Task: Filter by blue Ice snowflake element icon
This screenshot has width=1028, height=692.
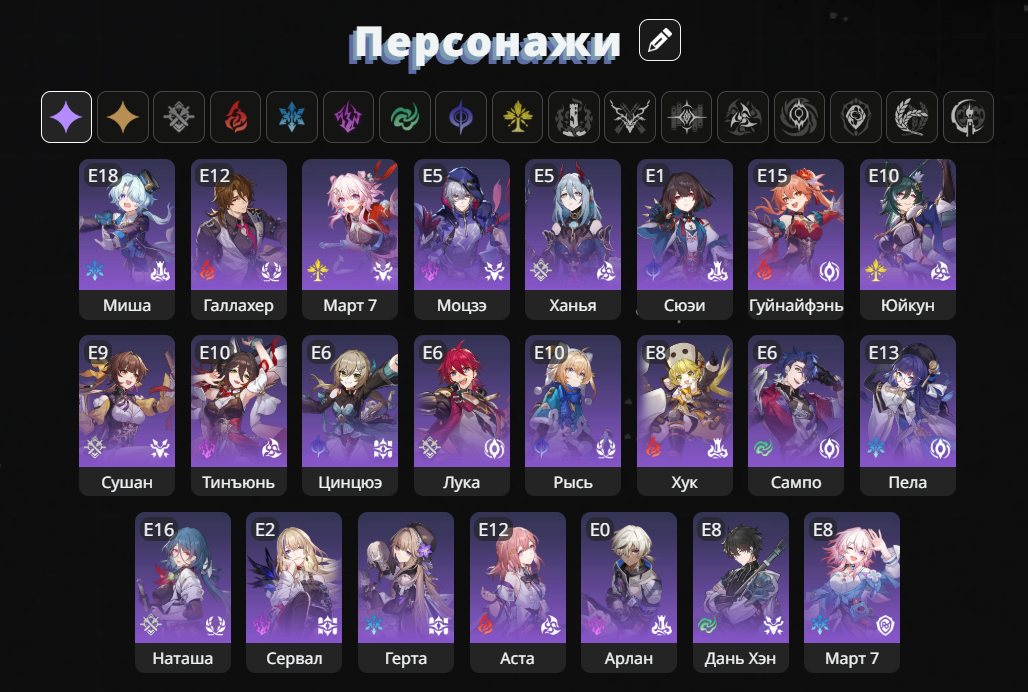Action: pyautogui.click(x=292, y=117)
